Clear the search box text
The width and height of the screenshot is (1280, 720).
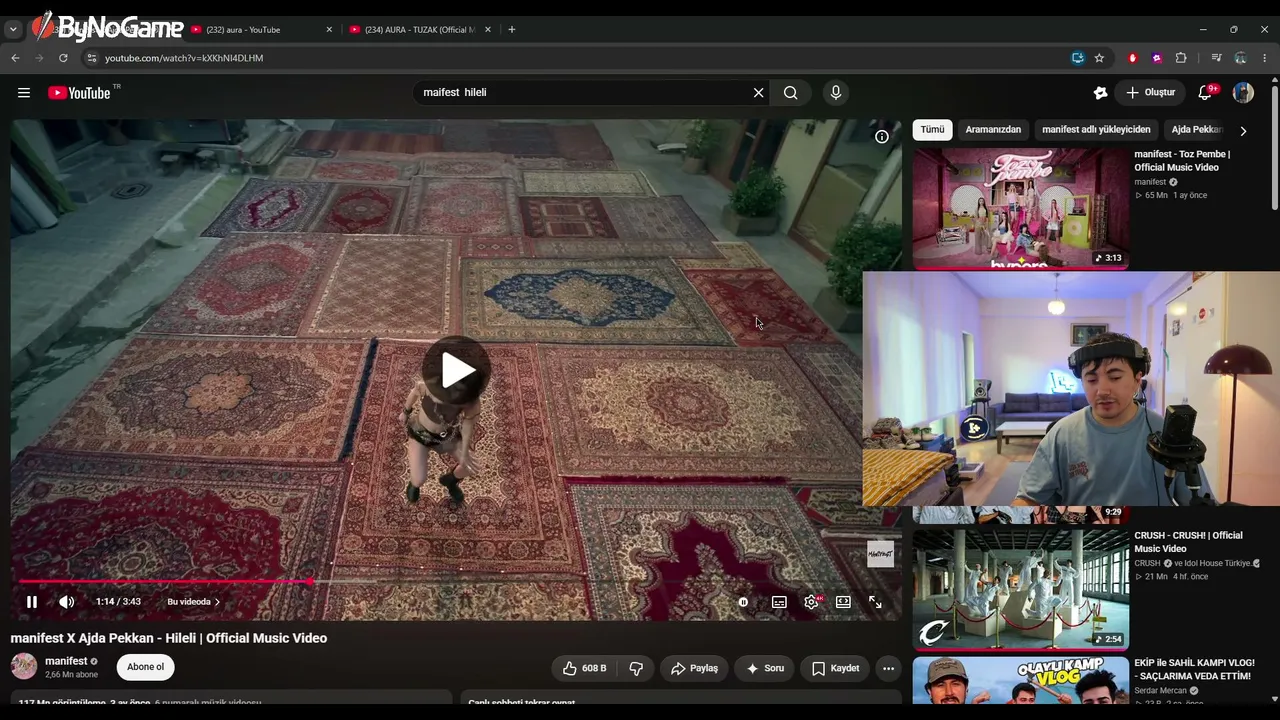tap(758, 93)
